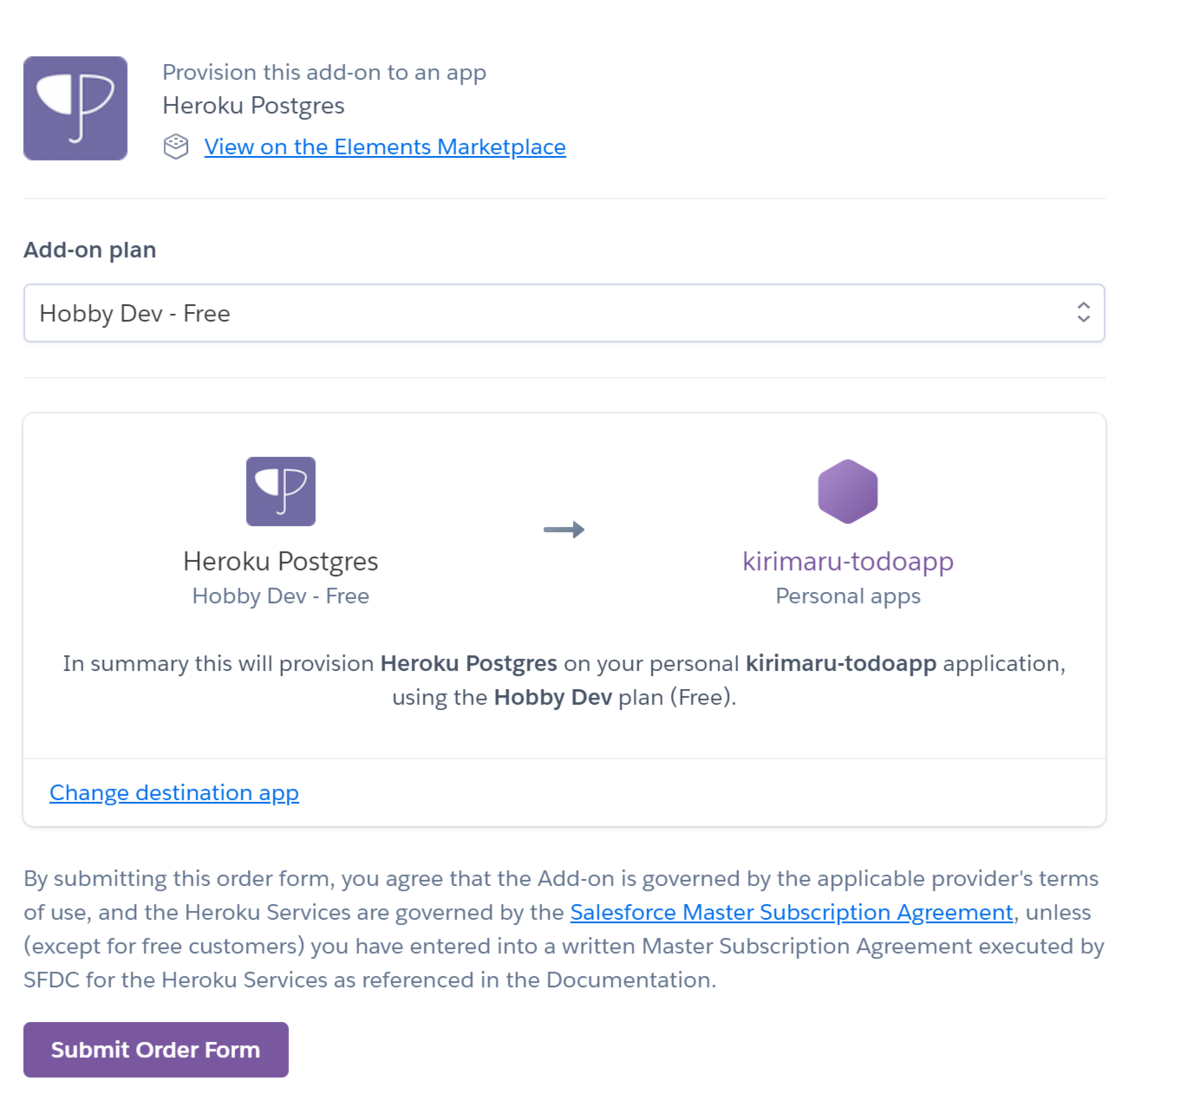This screenshot has width=1200, height=1094.
Task: Click the Personal apps label under the app
Action: pyautogui.click(x=848, y=596)
